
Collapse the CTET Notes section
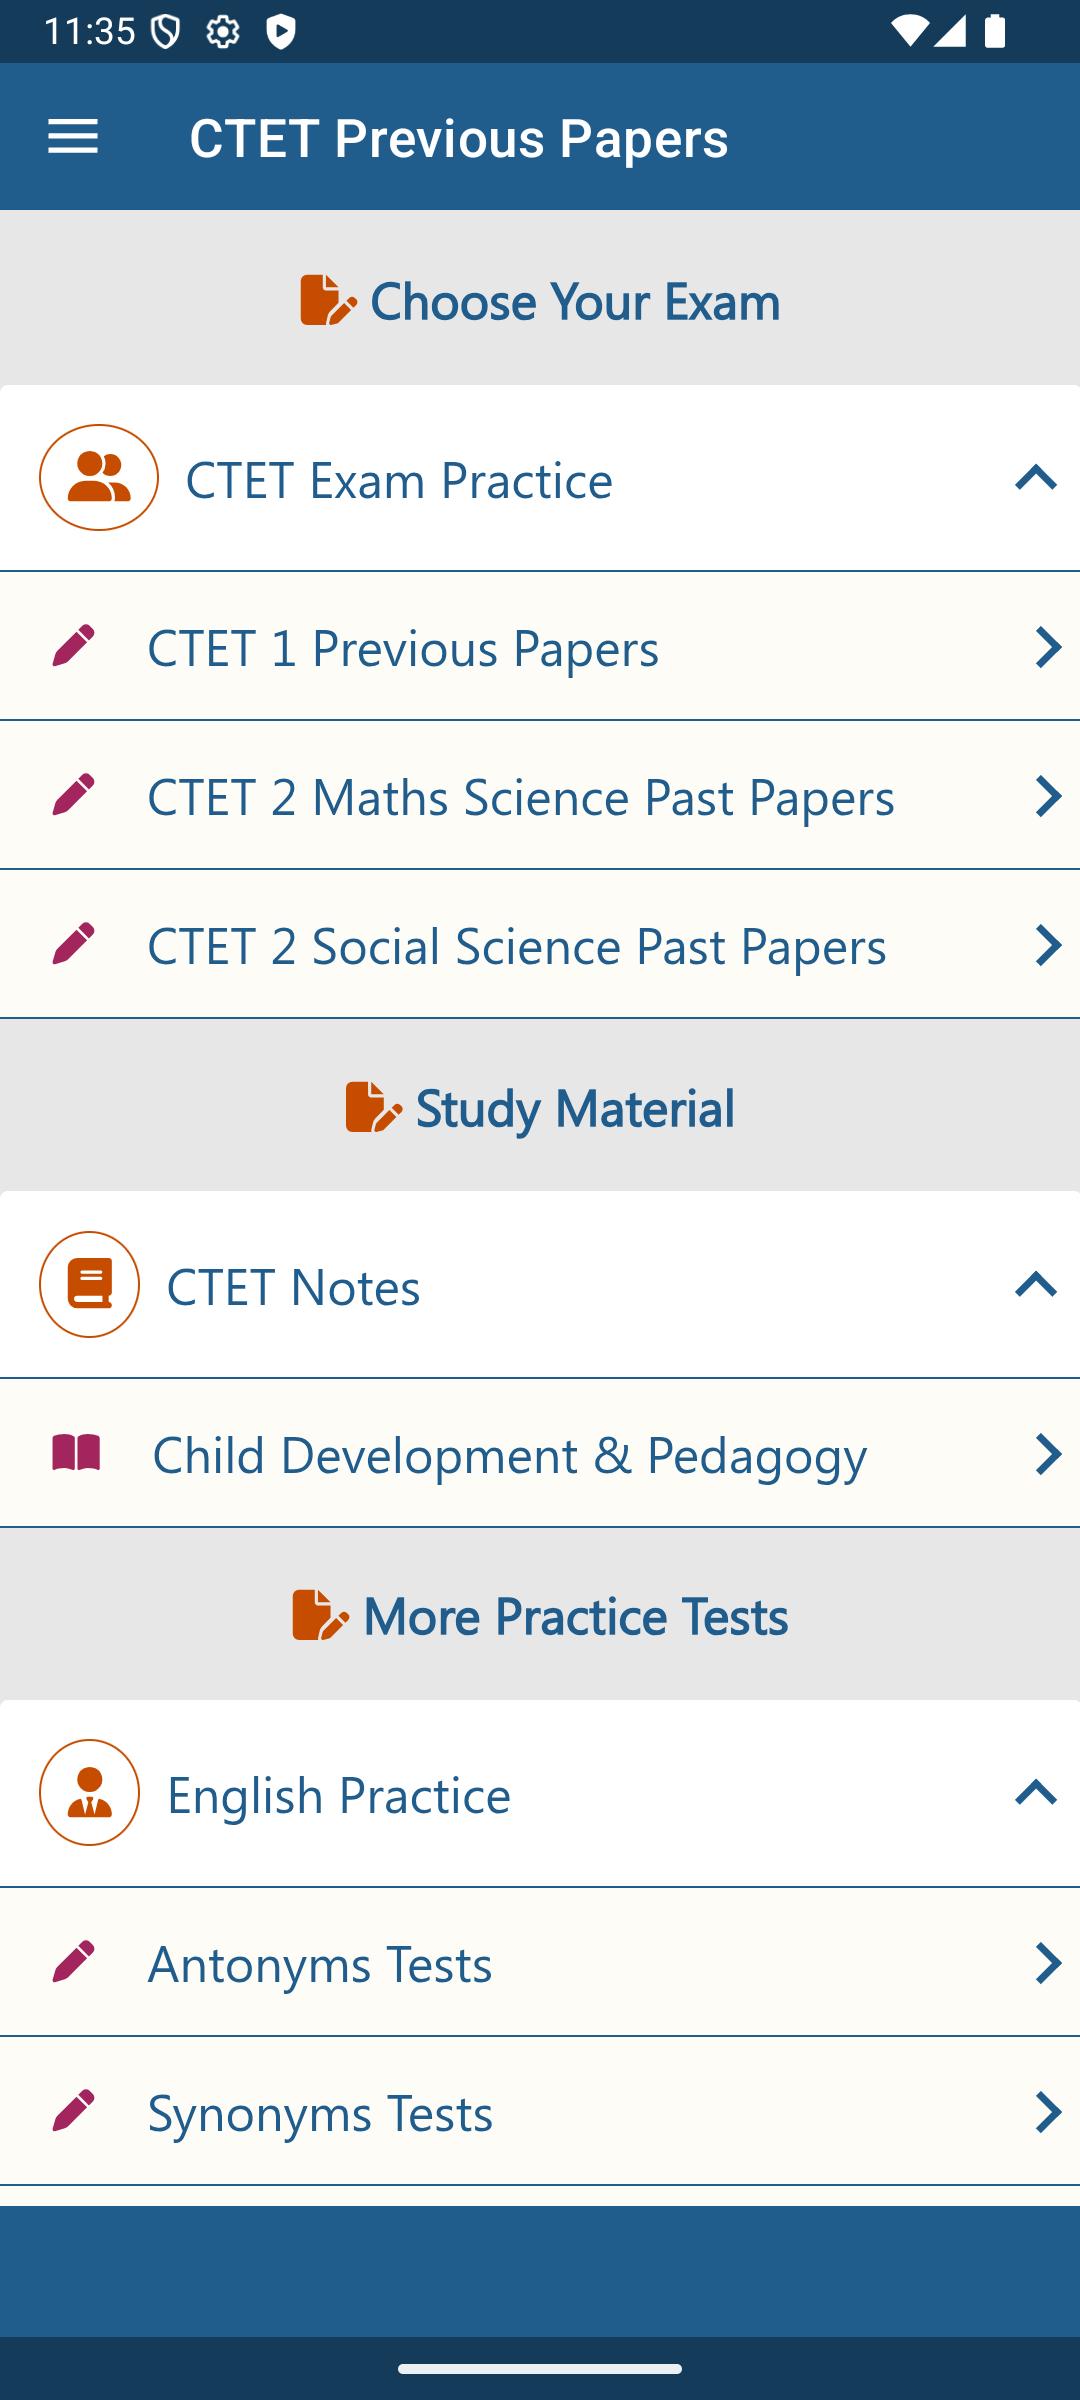tap(1035, 1285)
